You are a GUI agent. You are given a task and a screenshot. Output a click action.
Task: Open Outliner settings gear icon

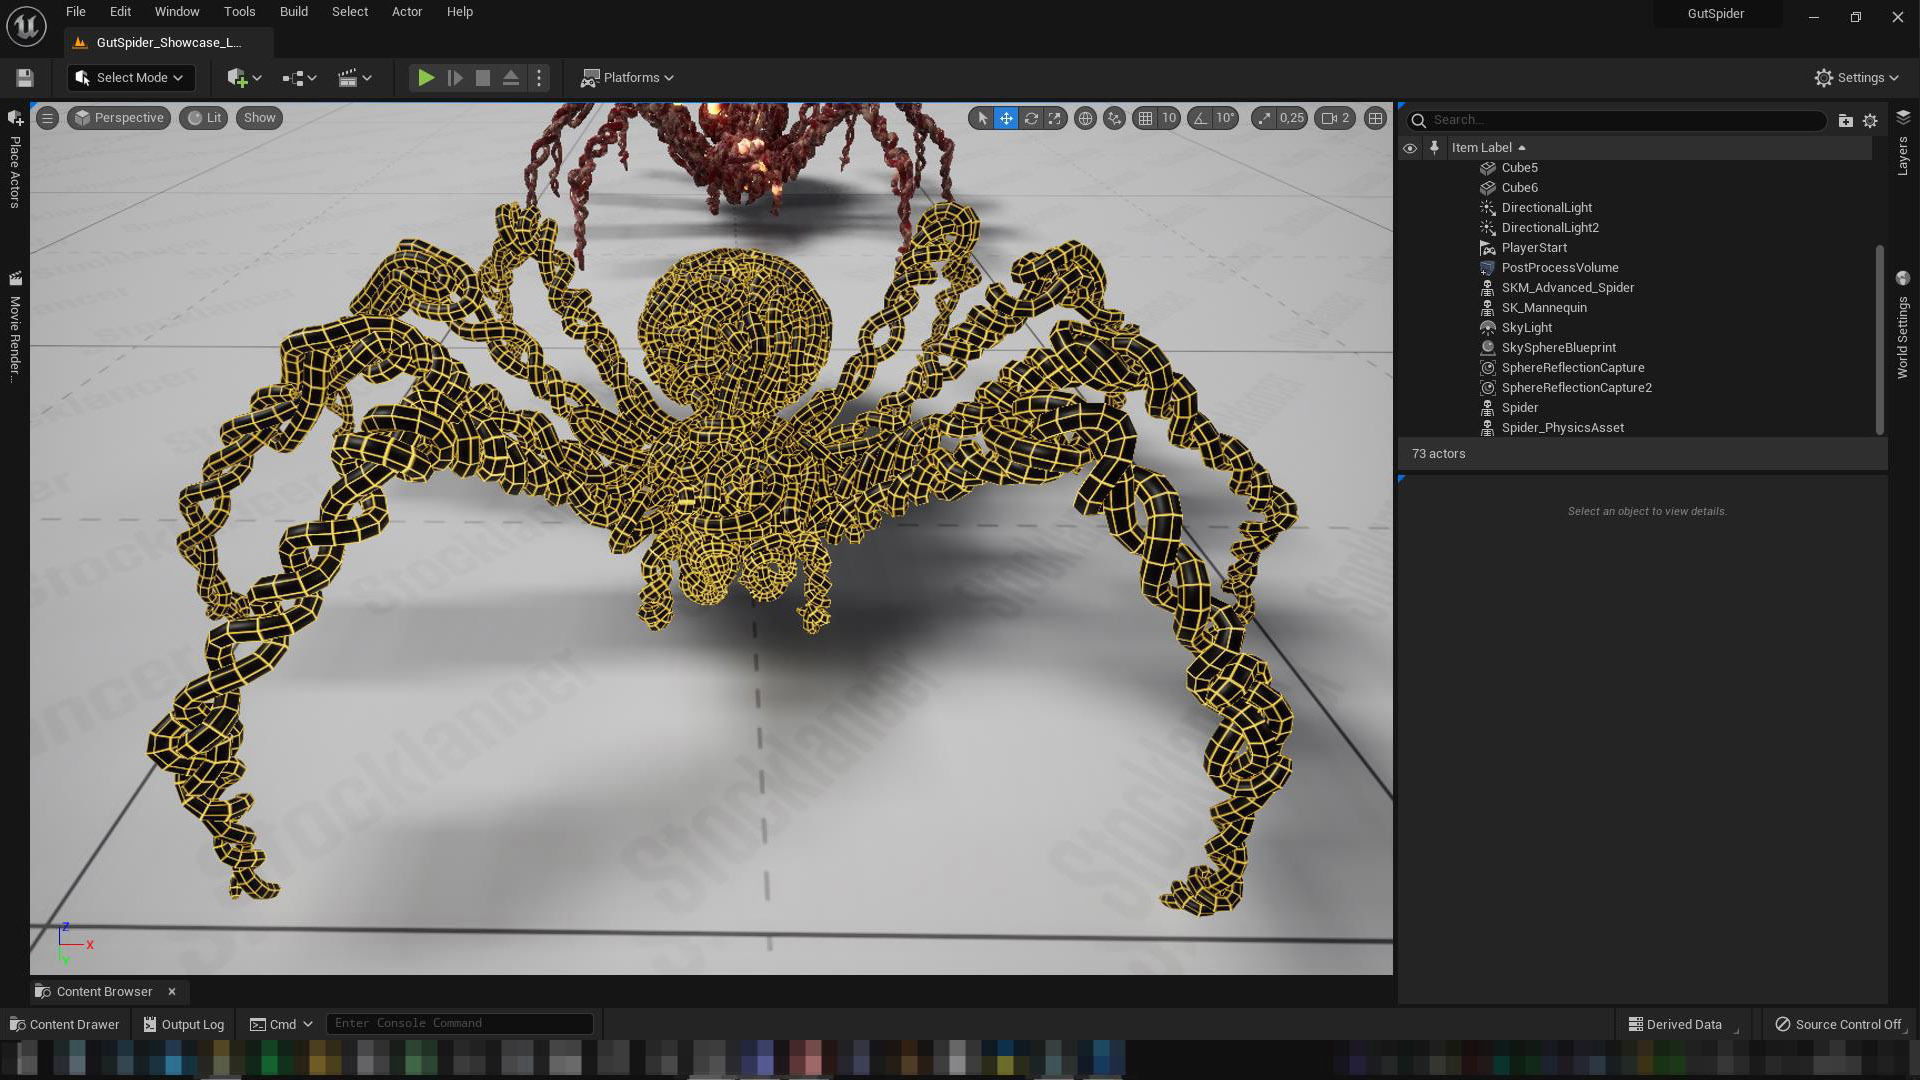coord(1870,120)
